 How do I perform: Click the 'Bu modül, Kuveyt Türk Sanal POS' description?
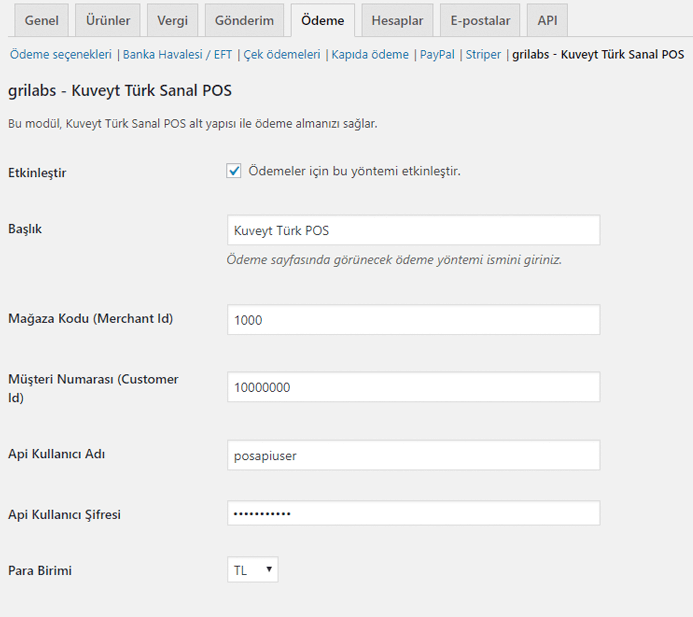coord(193,124)
